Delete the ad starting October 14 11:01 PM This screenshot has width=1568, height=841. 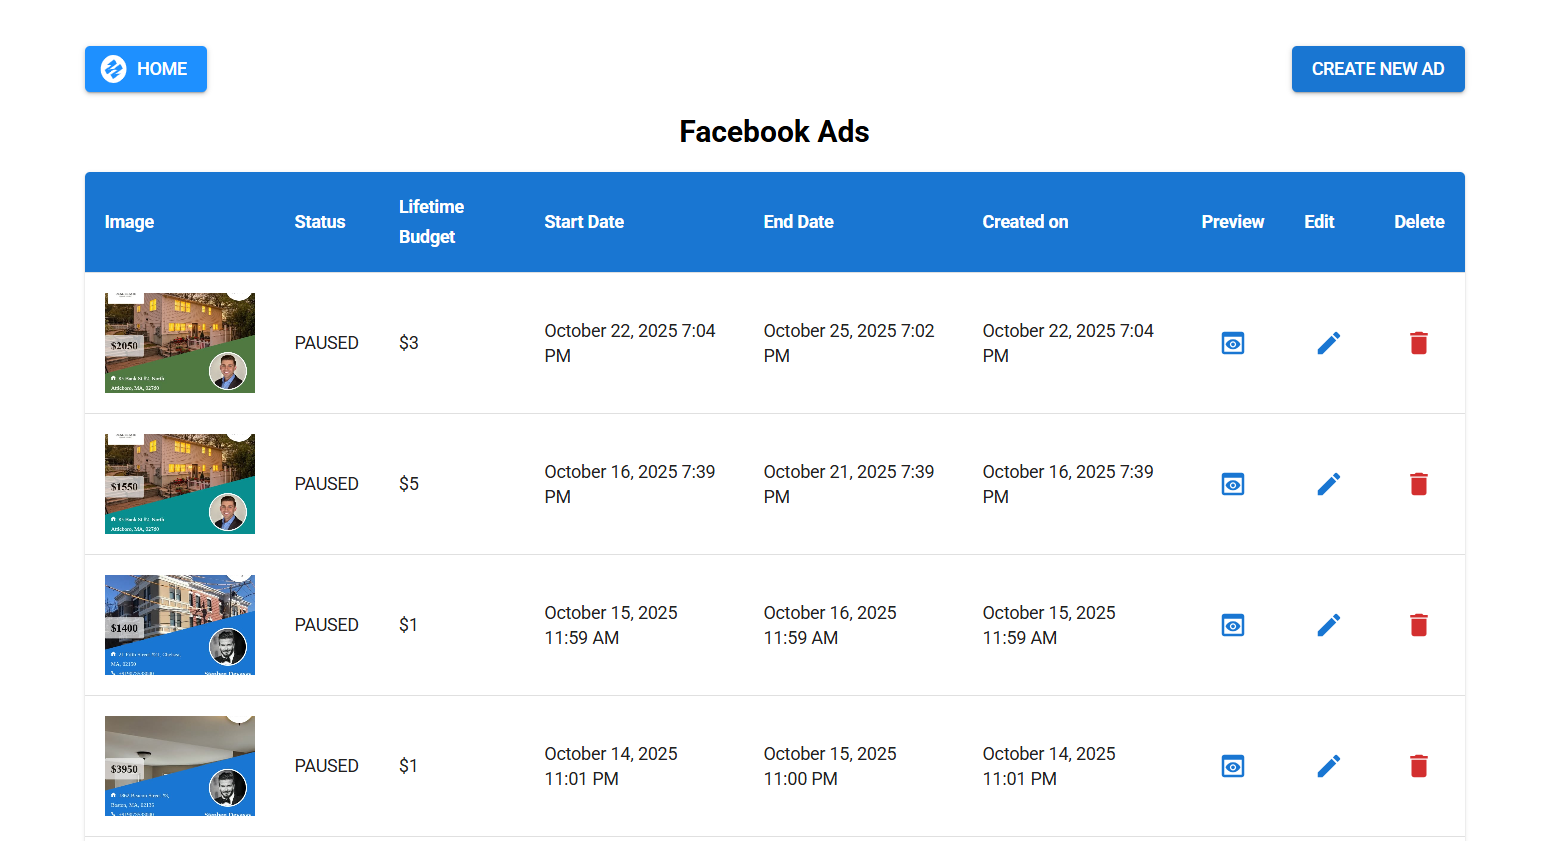(1418, 766)
